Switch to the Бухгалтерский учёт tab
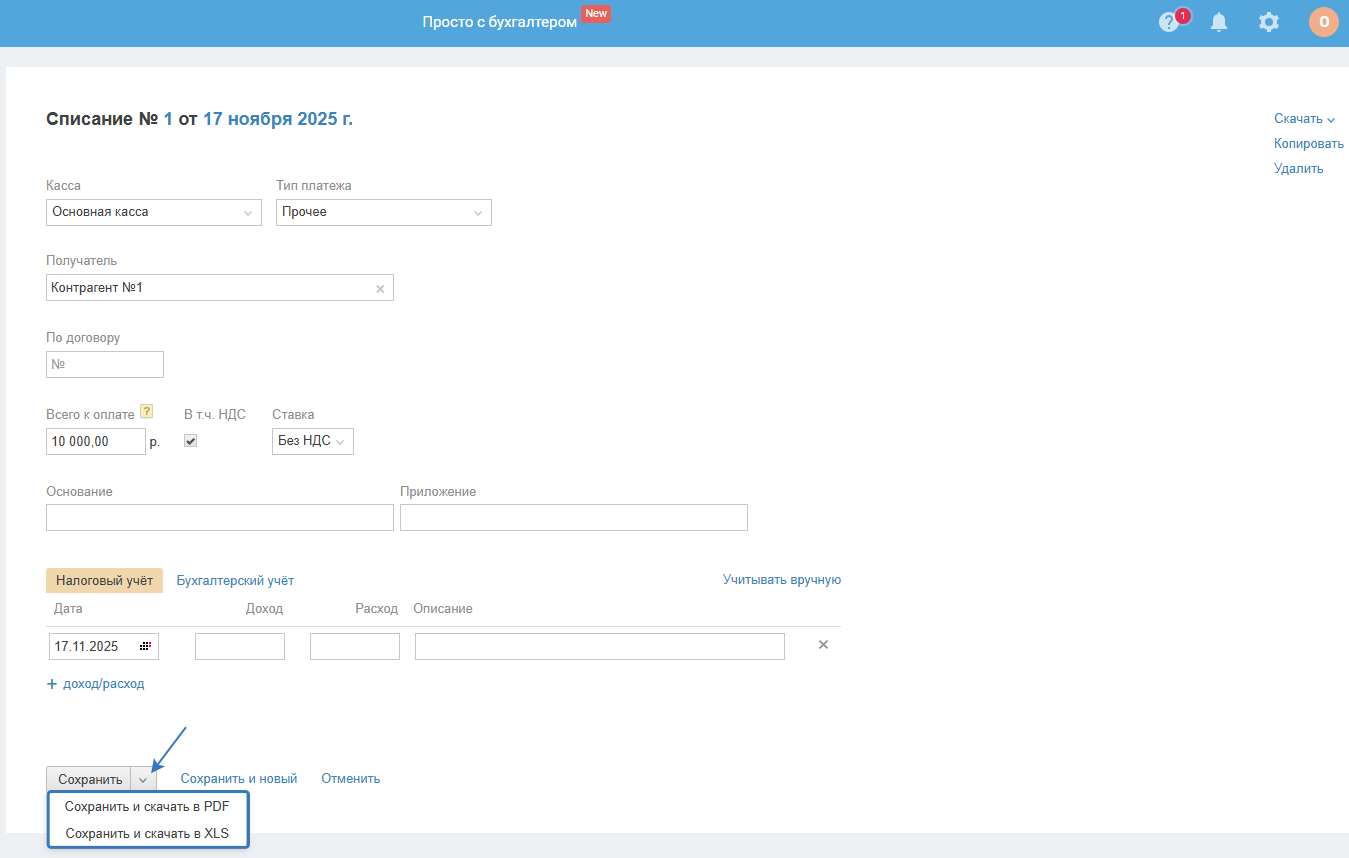Screen dimensions: 1349x858 (235, 580)
